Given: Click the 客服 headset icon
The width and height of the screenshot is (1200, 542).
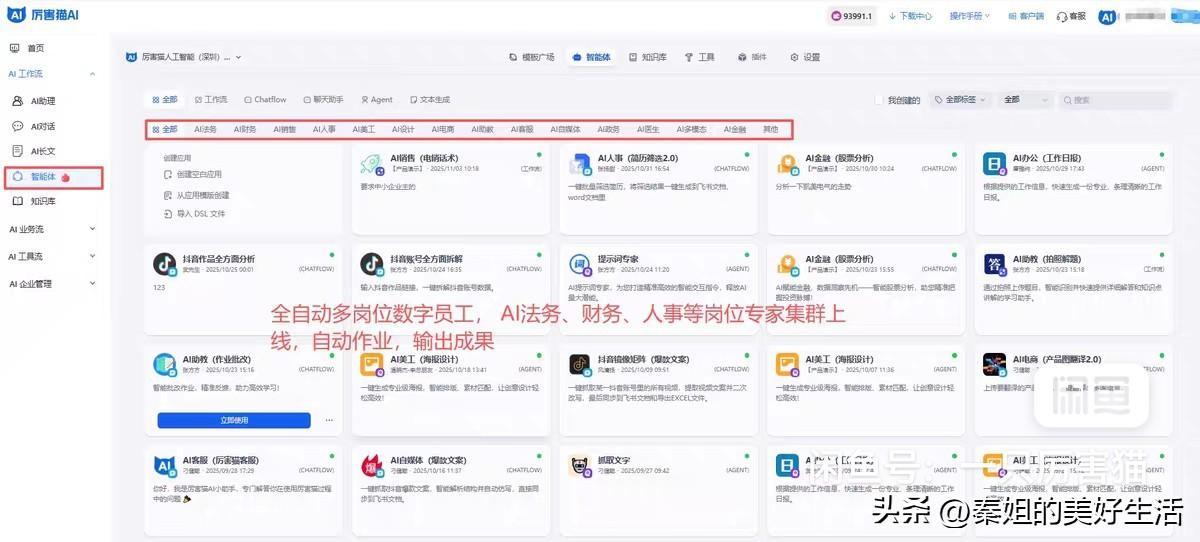Looking at the screenshot, I should click(1062, 16).
